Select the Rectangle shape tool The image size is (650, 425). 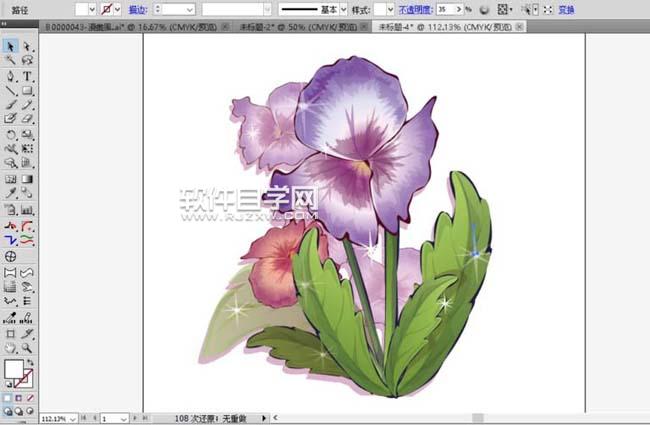[x=27, y=91]
